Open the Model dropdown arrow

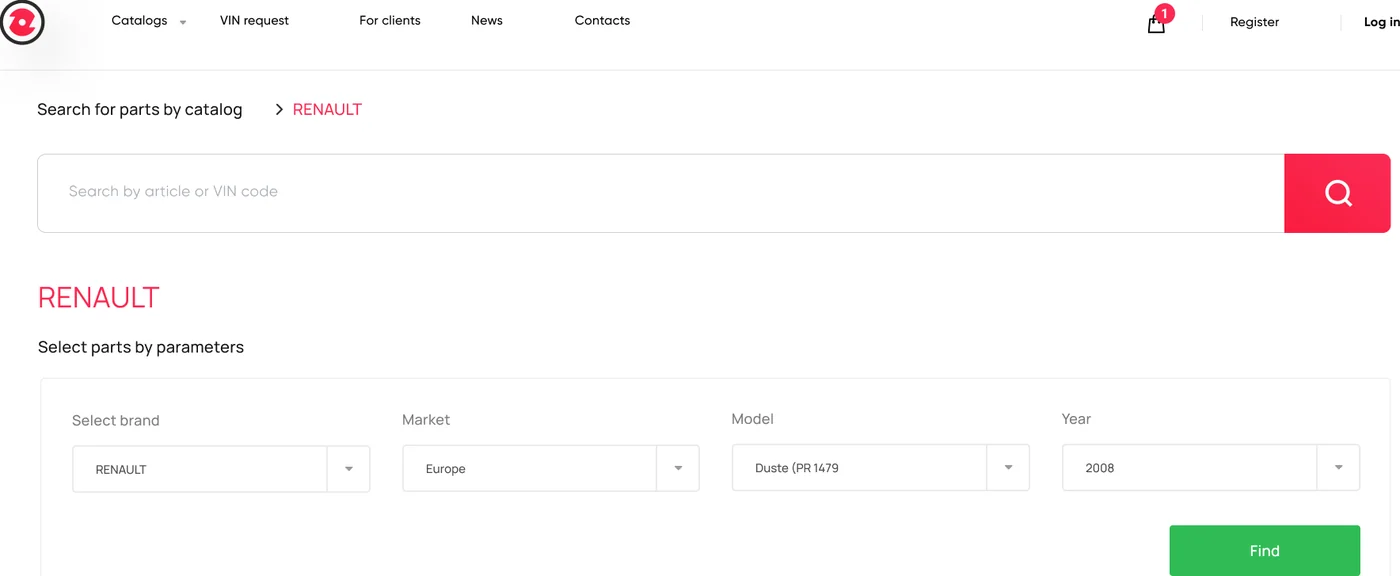[x=1008, y=467]
